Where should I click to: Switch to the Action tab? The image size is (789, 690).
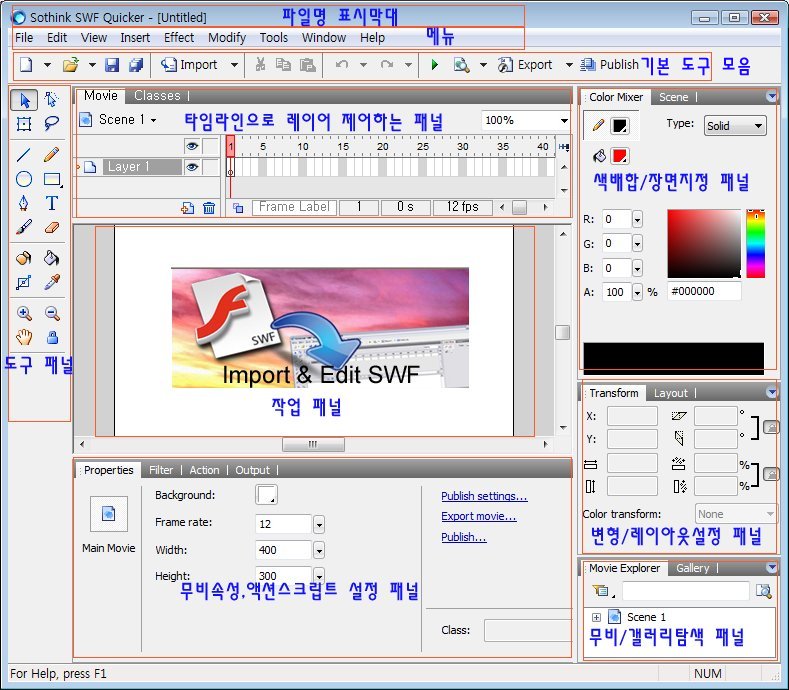tap(204, 470)
